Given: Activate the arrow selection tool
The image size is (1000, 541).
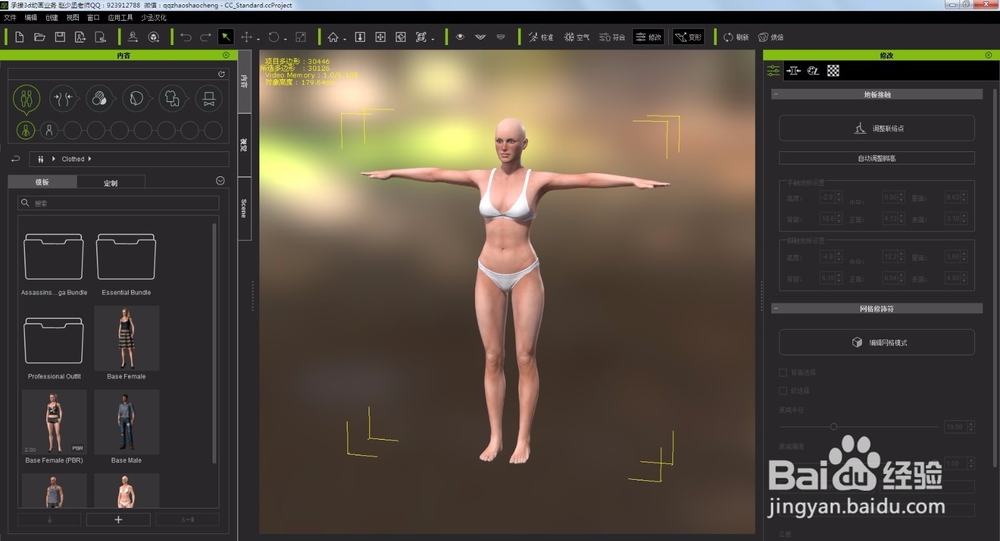Looking at the screenshot, I should 226,37.
